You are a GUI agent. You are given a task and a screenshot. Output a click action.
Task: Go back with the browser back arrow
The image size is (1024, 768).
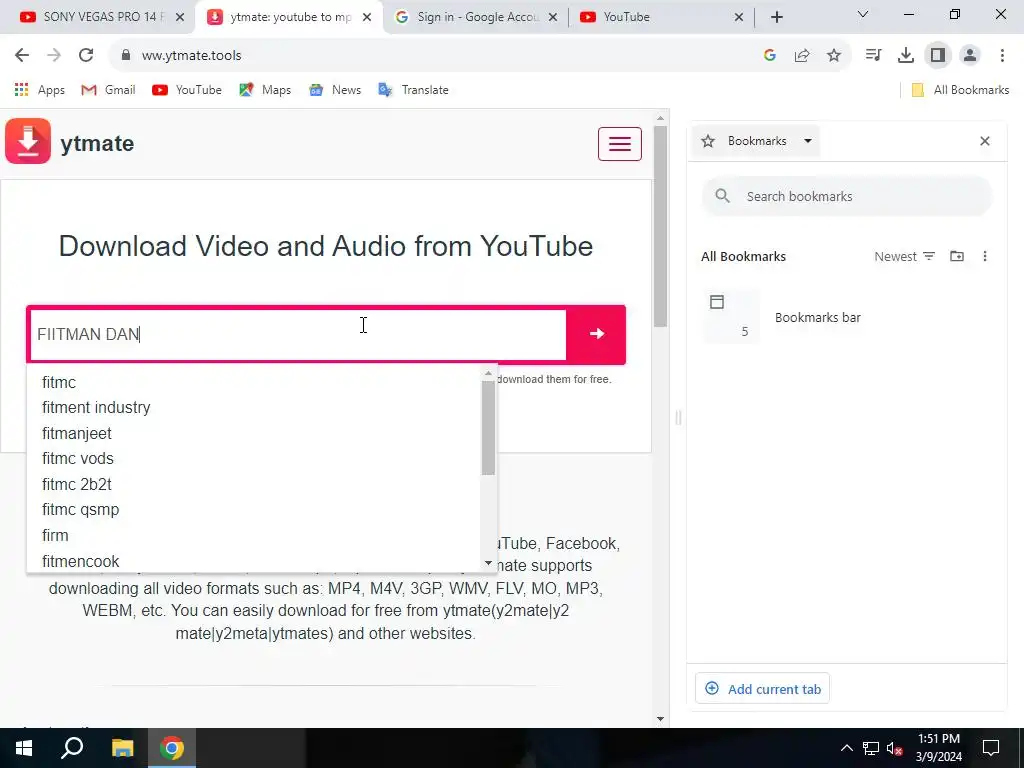tap(22, 56)
